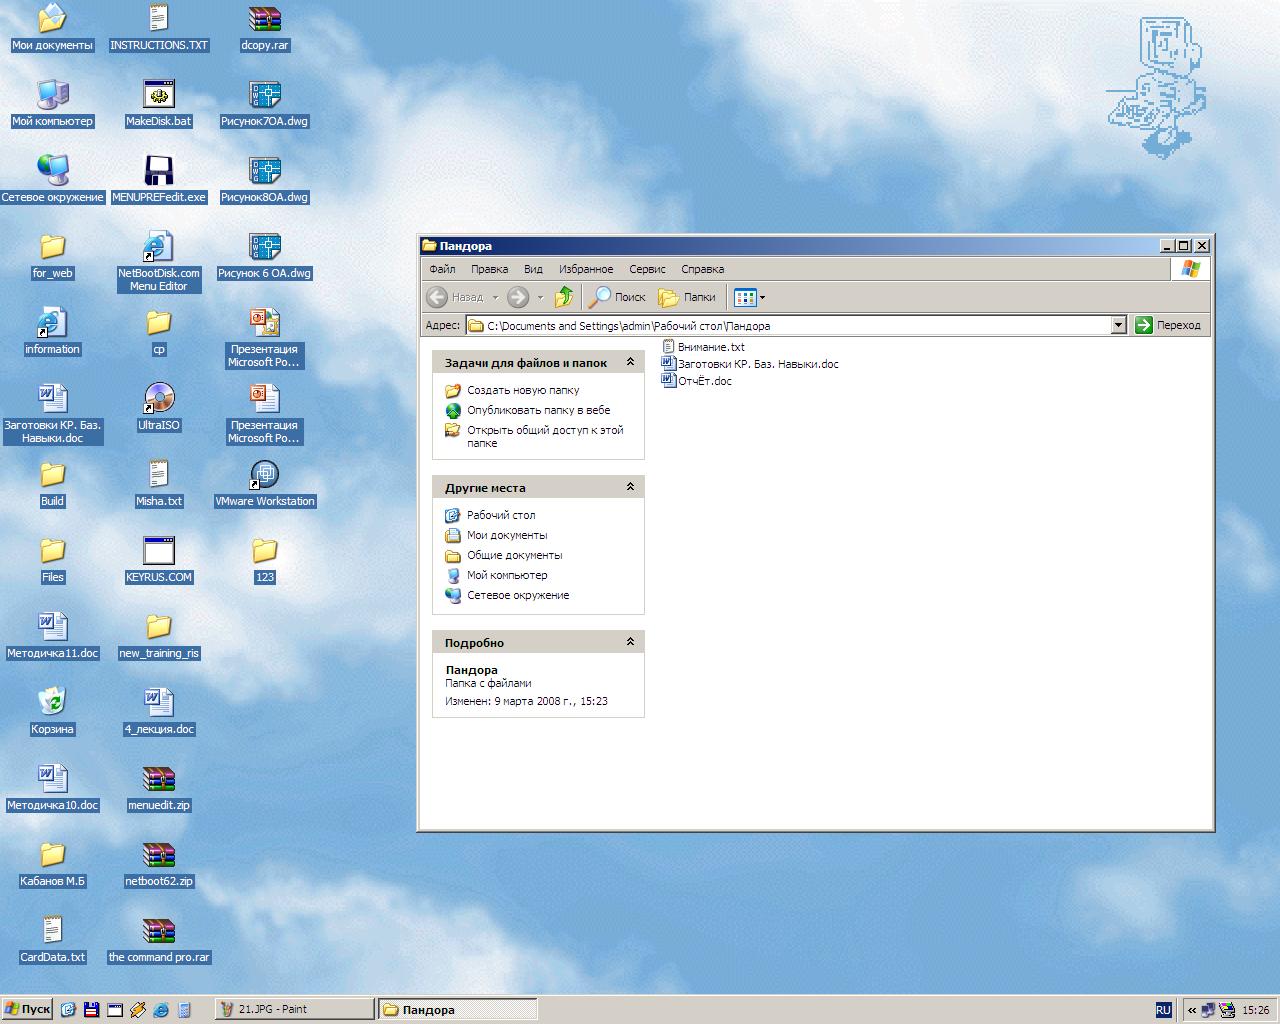Image resolution: width=1280 pixels, height=1024 pixels.
Task: Select the Отчёт.doc file
Action: (704, 381)
